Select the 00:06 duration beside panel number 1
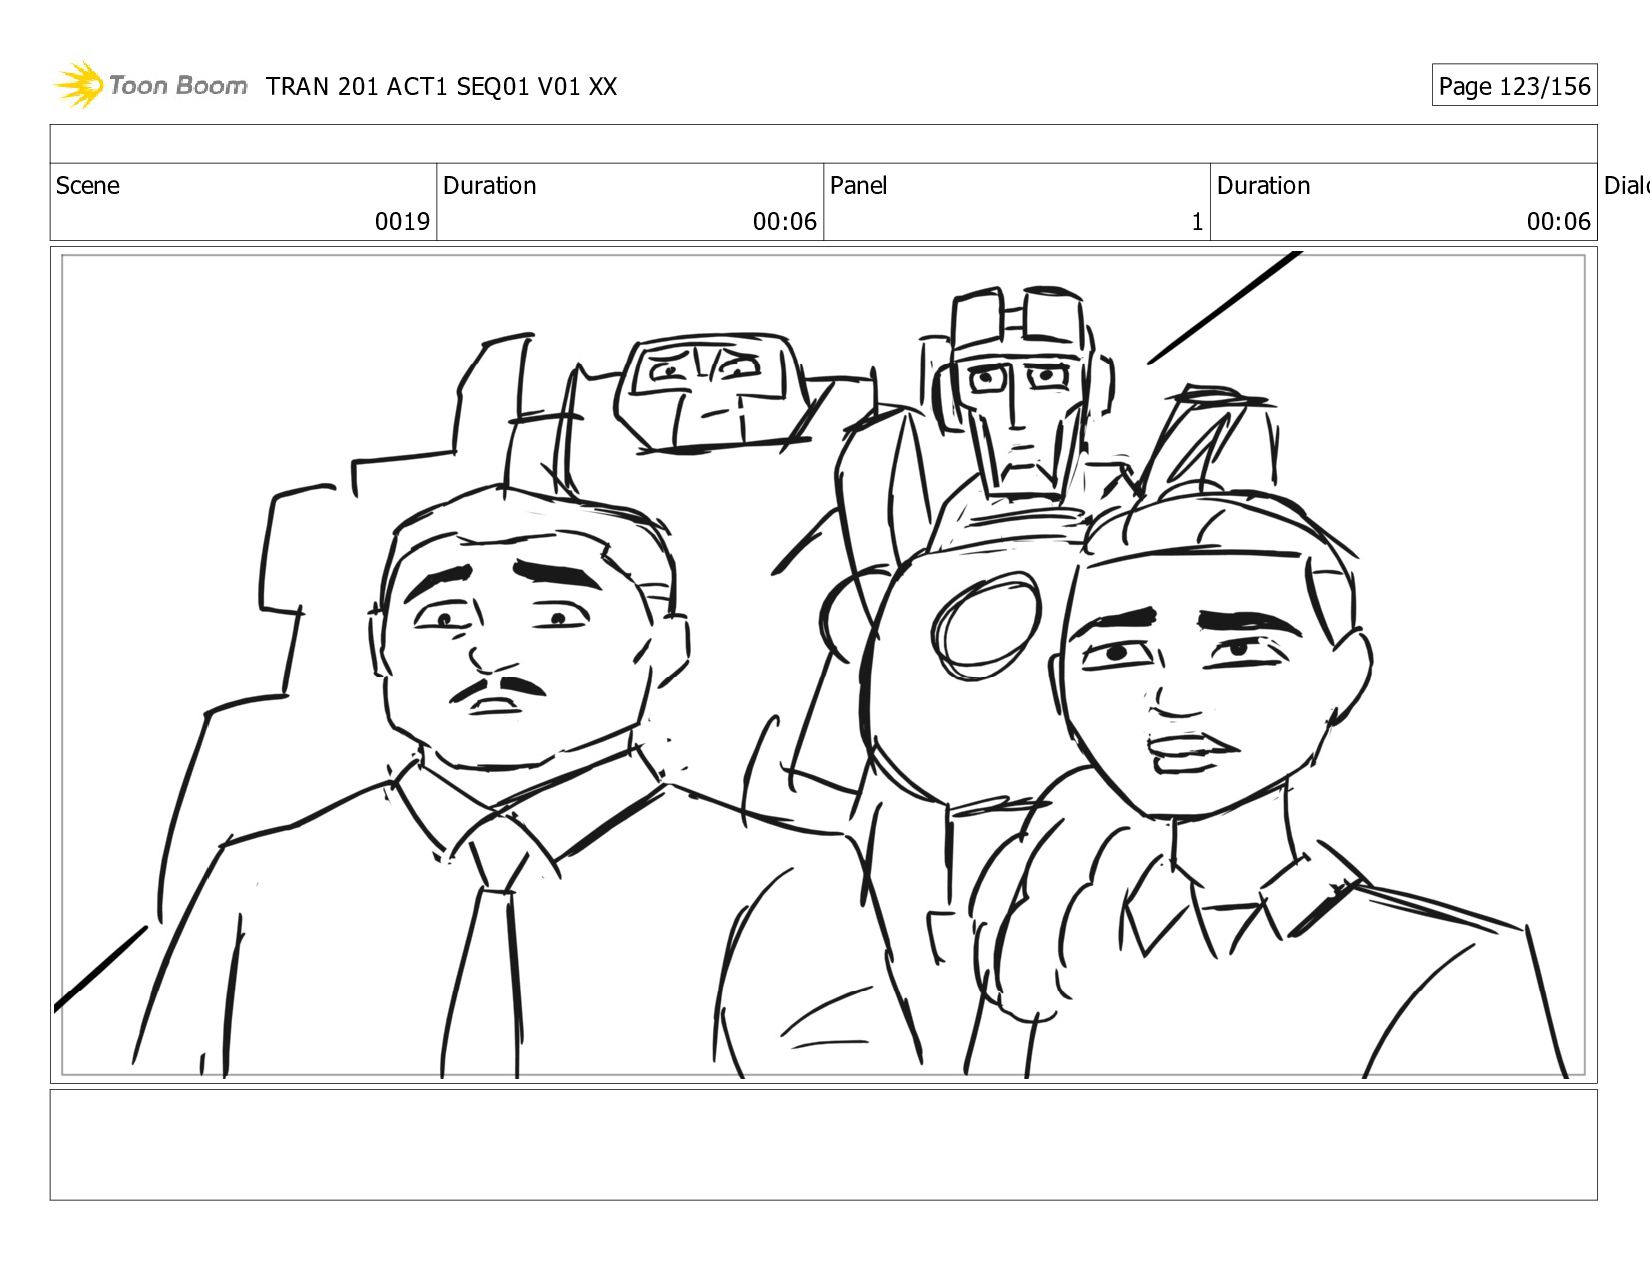Image resolution: width=1650 pixels, height=1275 pixels. [1559, 222]
